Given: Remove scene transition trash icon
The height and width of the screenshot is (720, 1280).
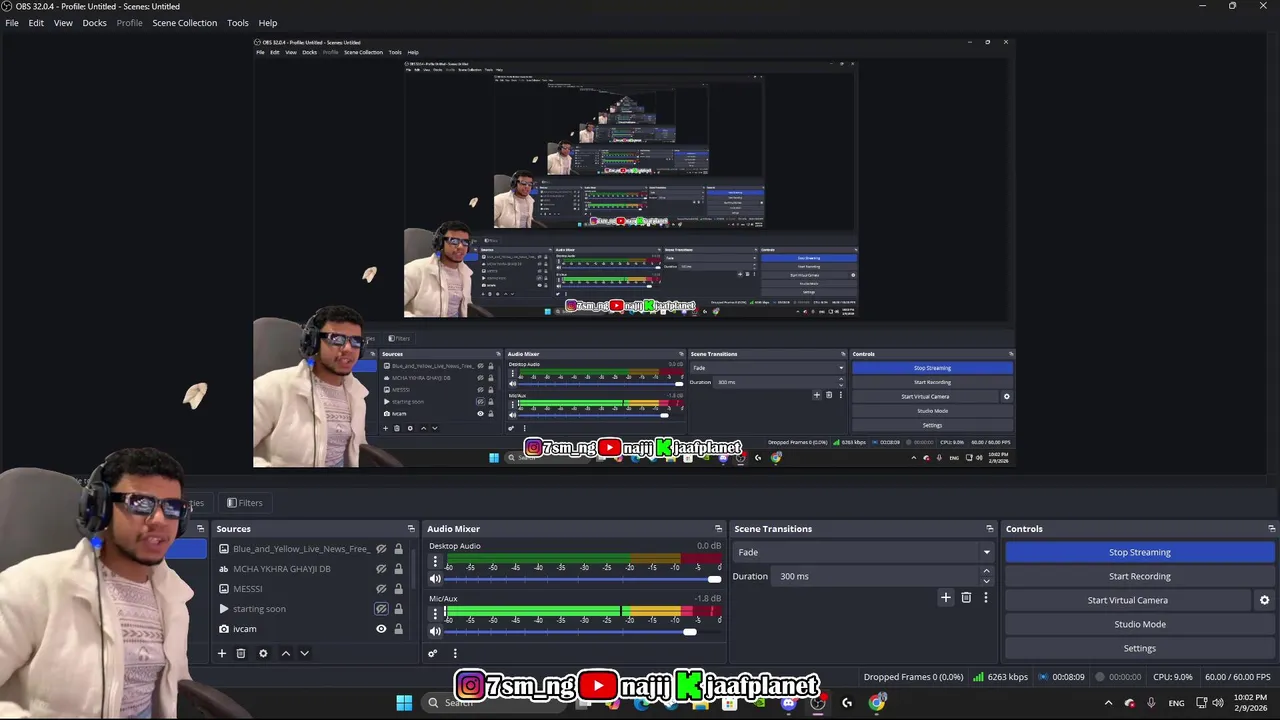Looking at the screenshot, I should (966, 597).
